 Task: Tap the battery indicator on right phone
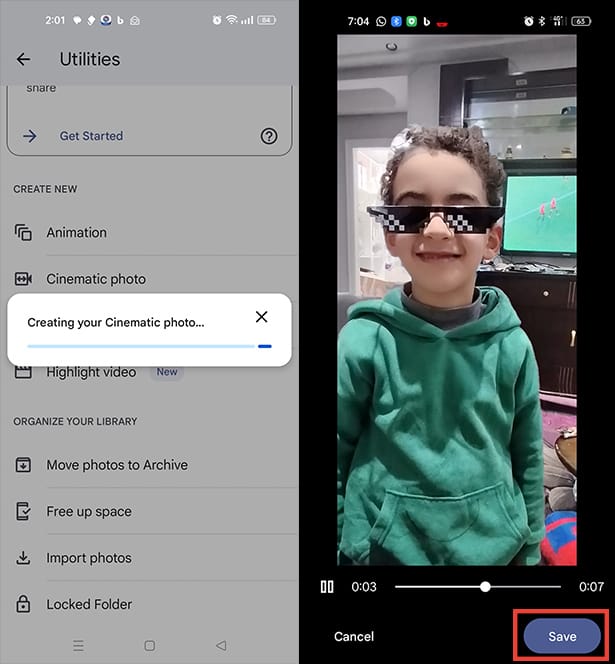581,21
